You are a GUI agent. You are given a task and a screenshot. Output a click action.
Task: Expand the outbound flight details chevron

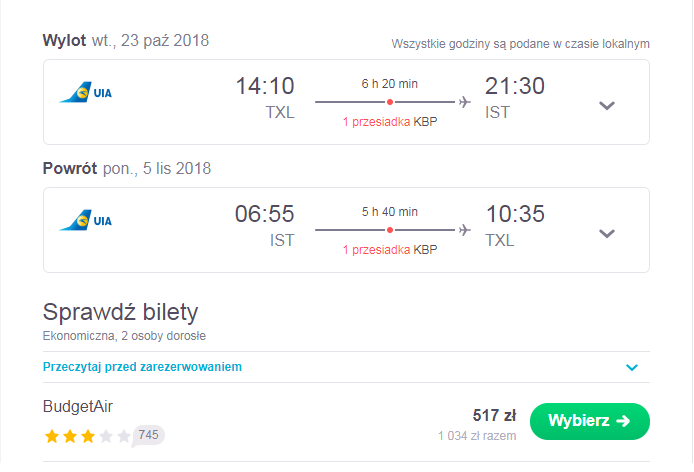click(x=607, y=105)
